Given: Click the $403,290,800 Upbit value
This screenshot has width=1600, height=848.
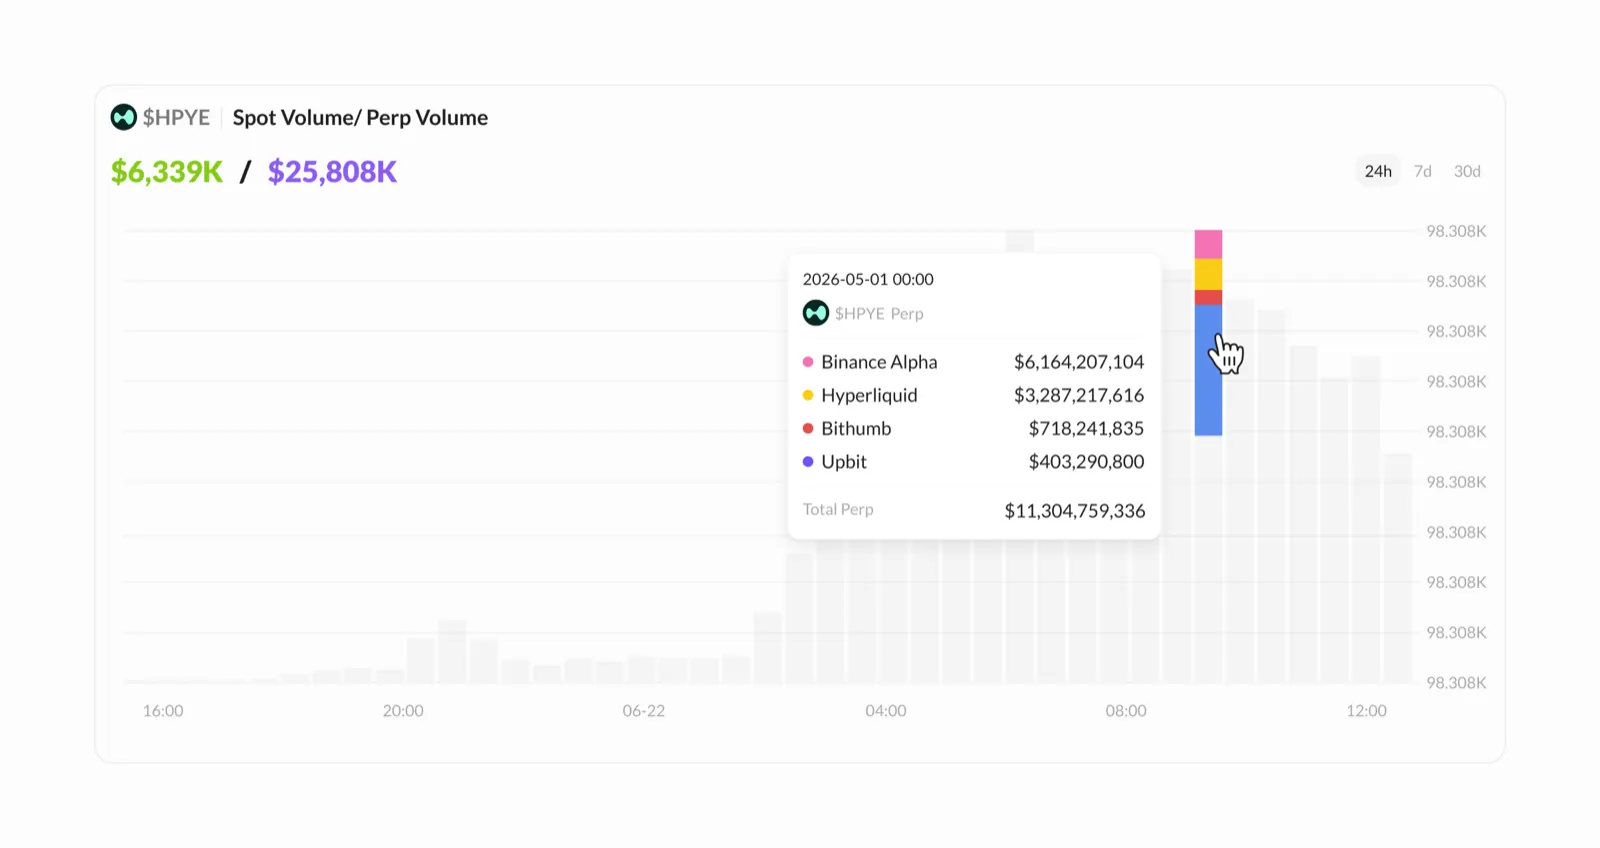Looking at the screenshot, I should [1086, 461].
